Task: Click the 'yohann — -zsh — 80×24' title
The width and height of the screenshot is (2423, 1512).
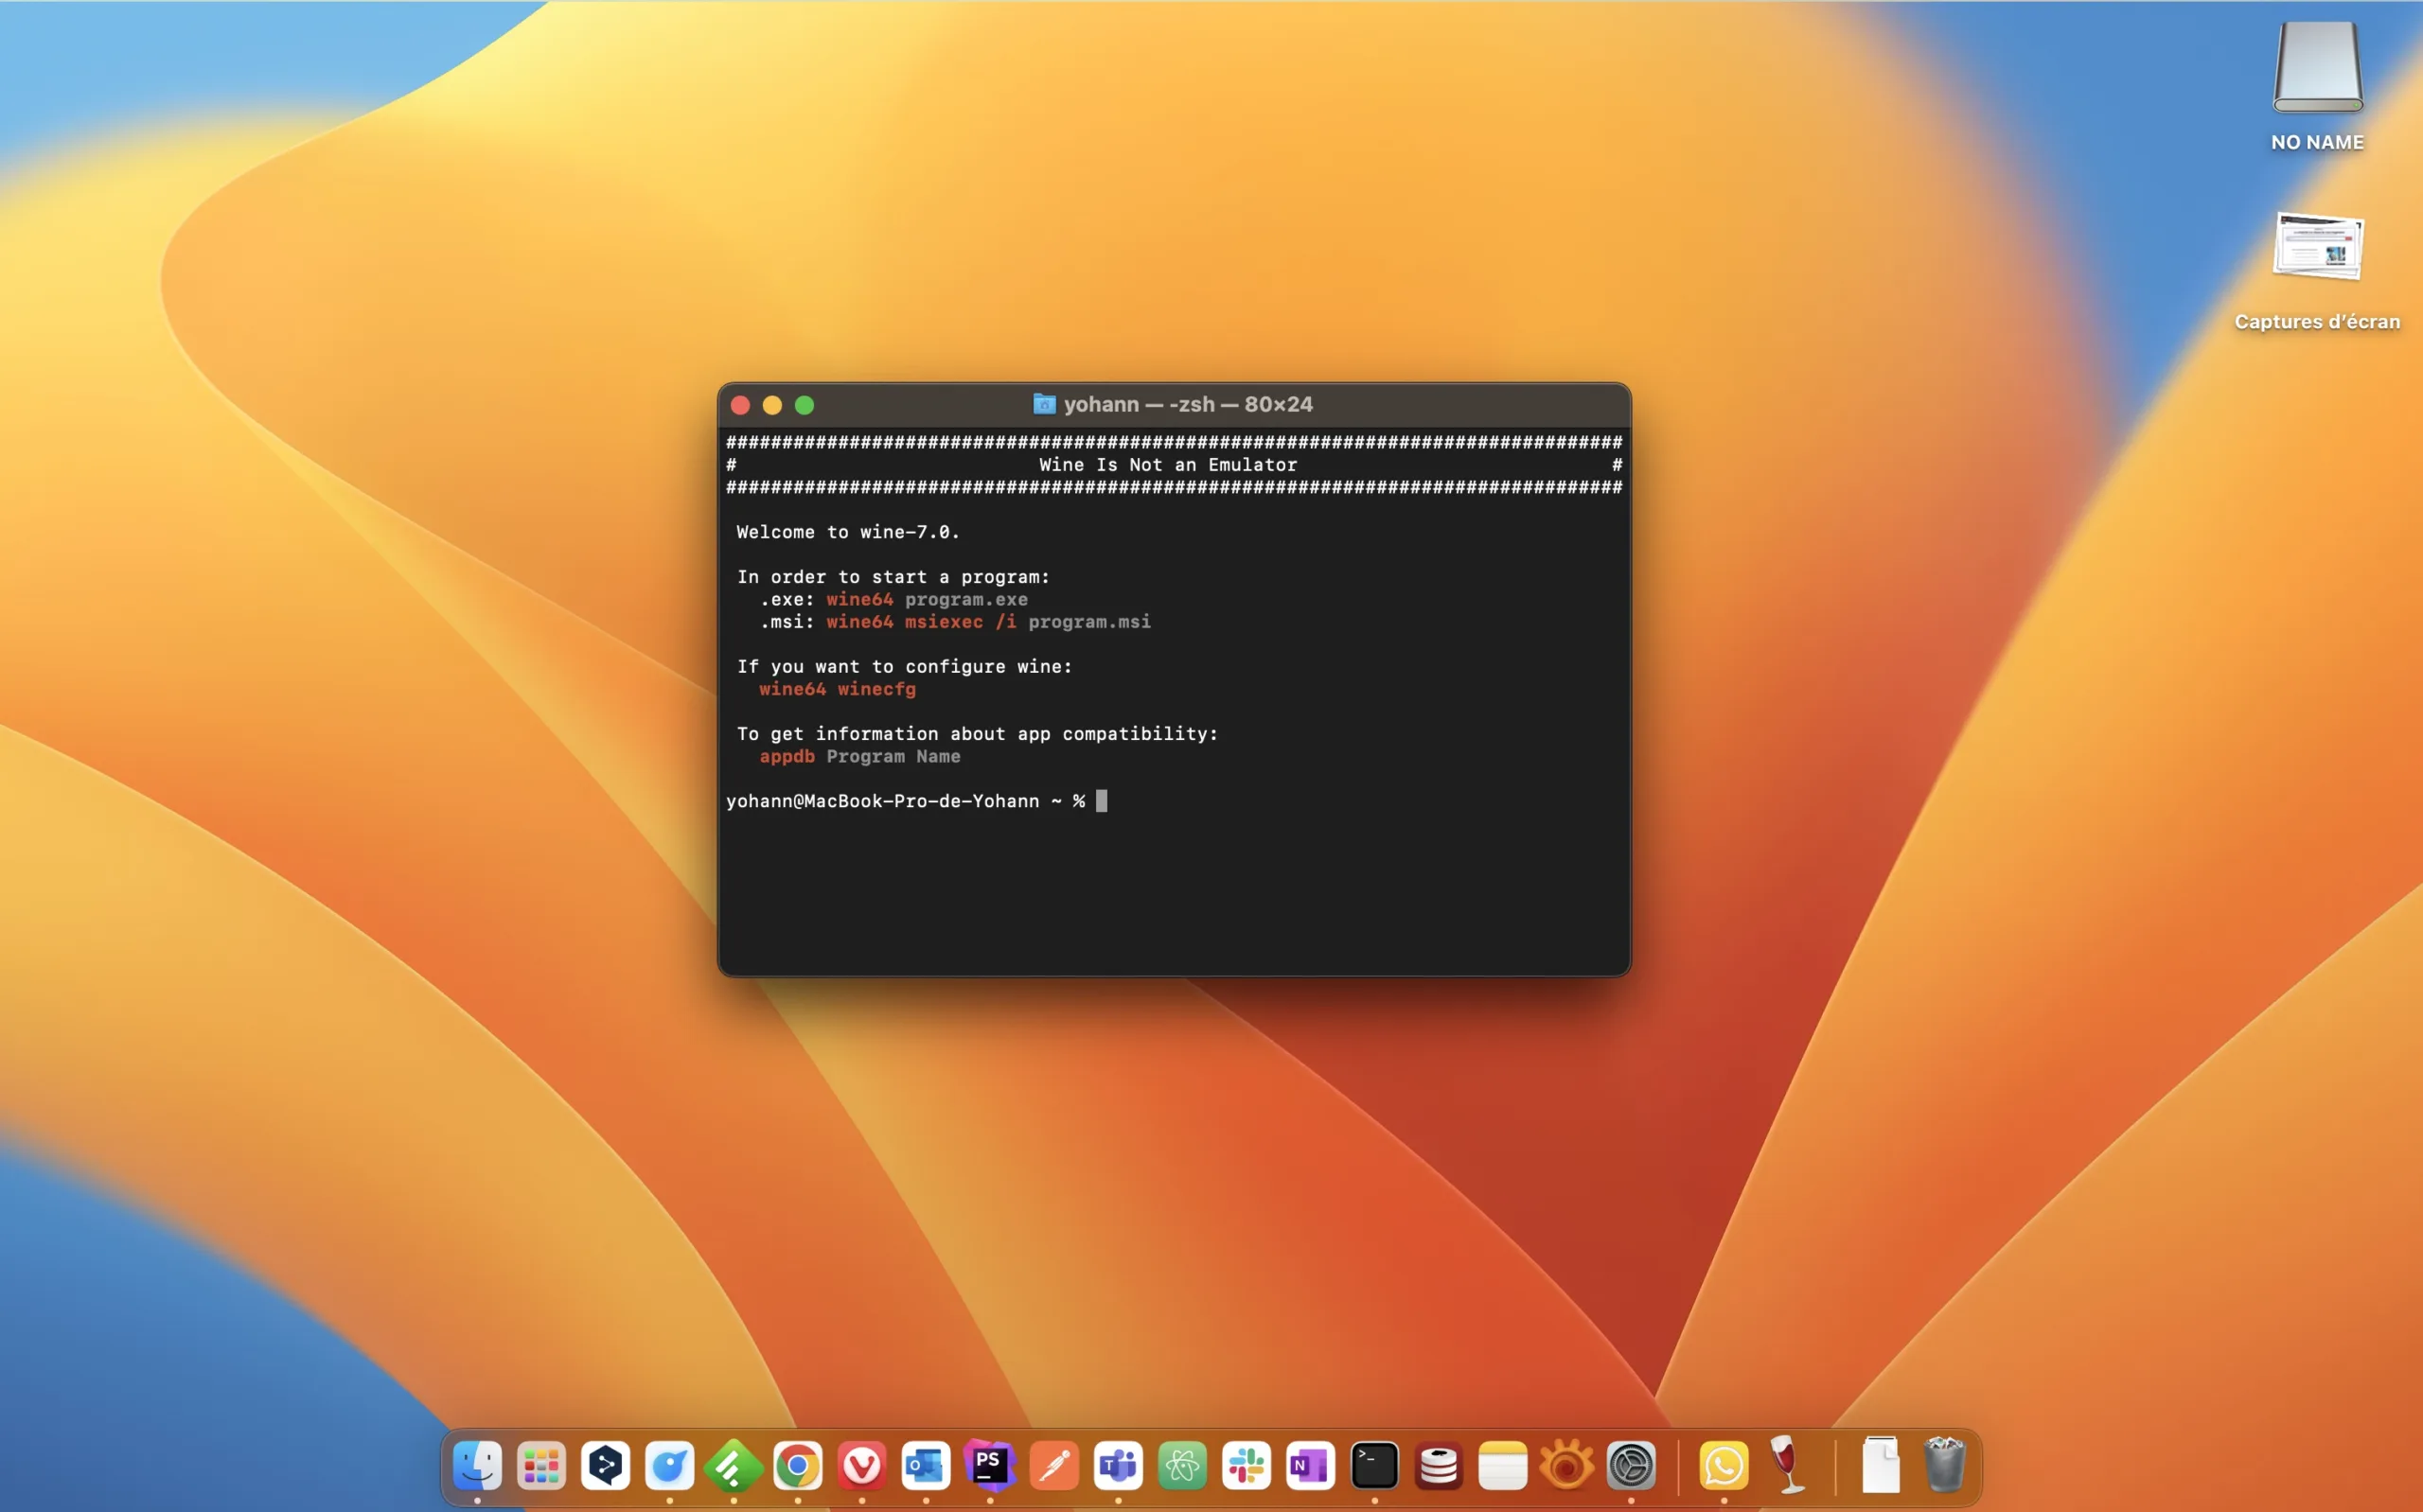Action: 1188,404
